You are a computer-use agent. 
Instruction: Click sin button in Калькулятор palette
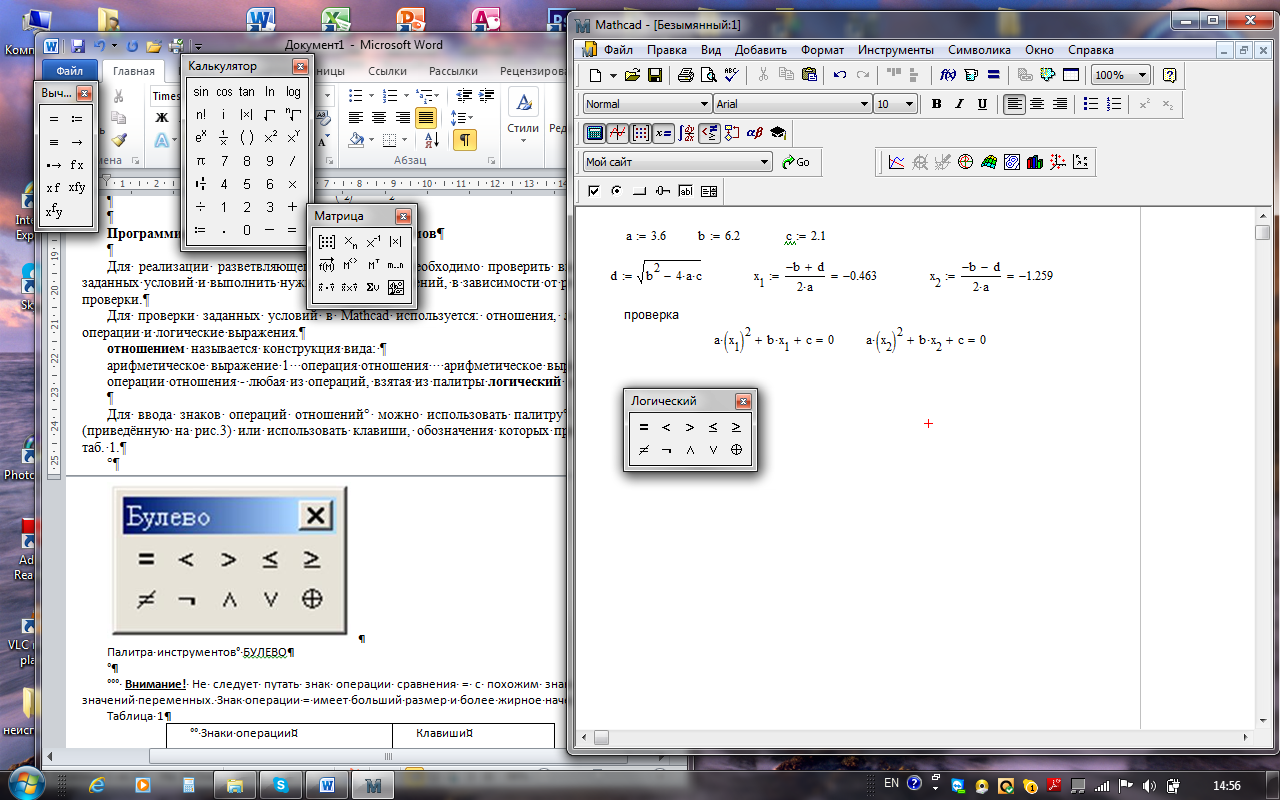coord(201,92)
